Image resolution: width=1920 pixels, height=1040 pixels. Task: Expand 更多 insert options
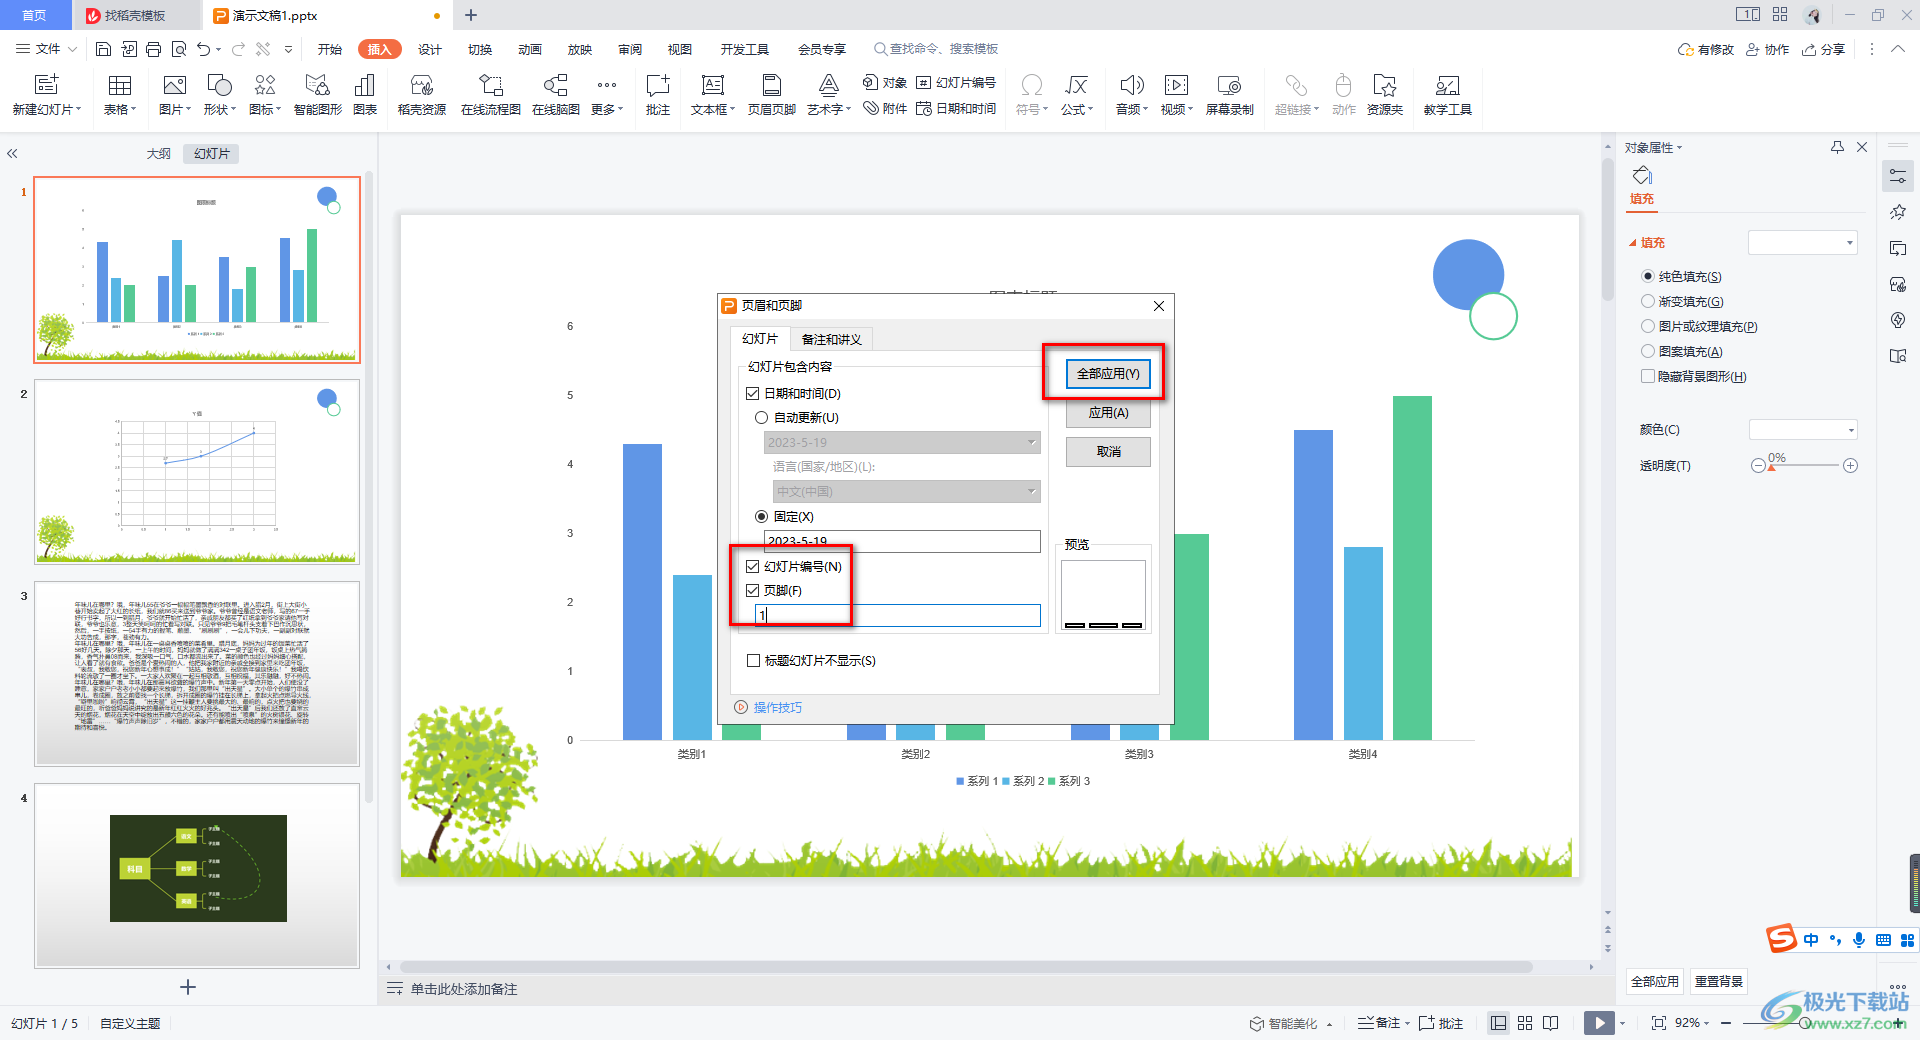607,95
